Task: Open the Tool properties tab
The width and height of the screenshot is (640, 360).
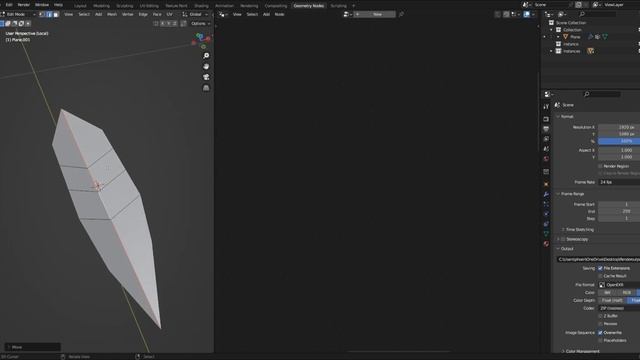Action: 546,107
